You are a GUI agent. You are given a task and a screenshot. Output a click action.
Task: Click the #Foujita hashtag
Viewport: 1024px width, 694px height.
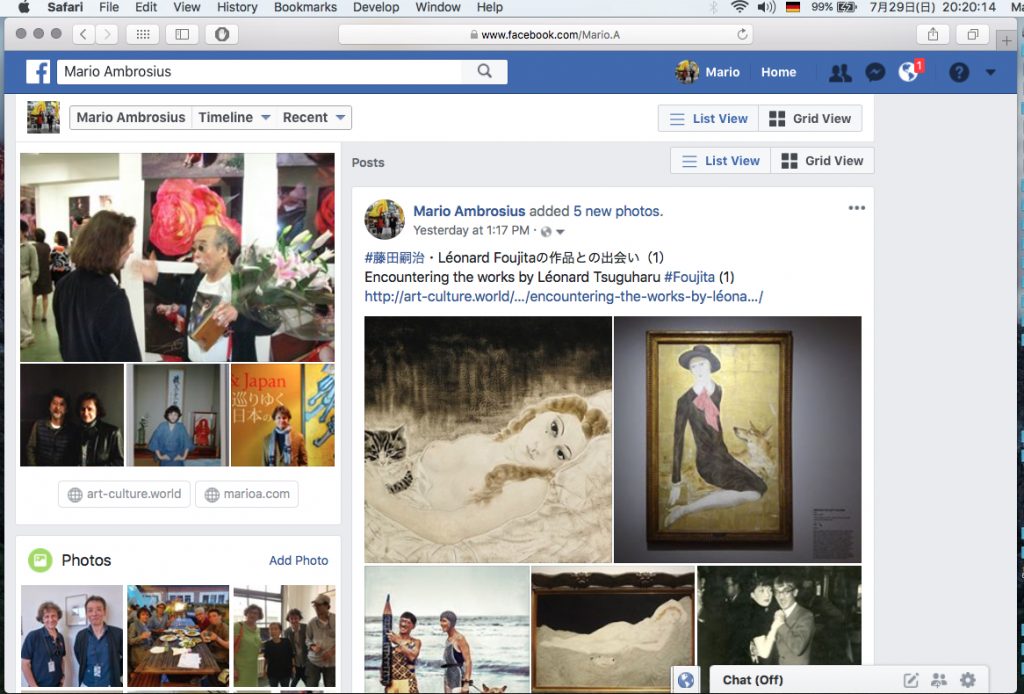(x=689, y=277)
